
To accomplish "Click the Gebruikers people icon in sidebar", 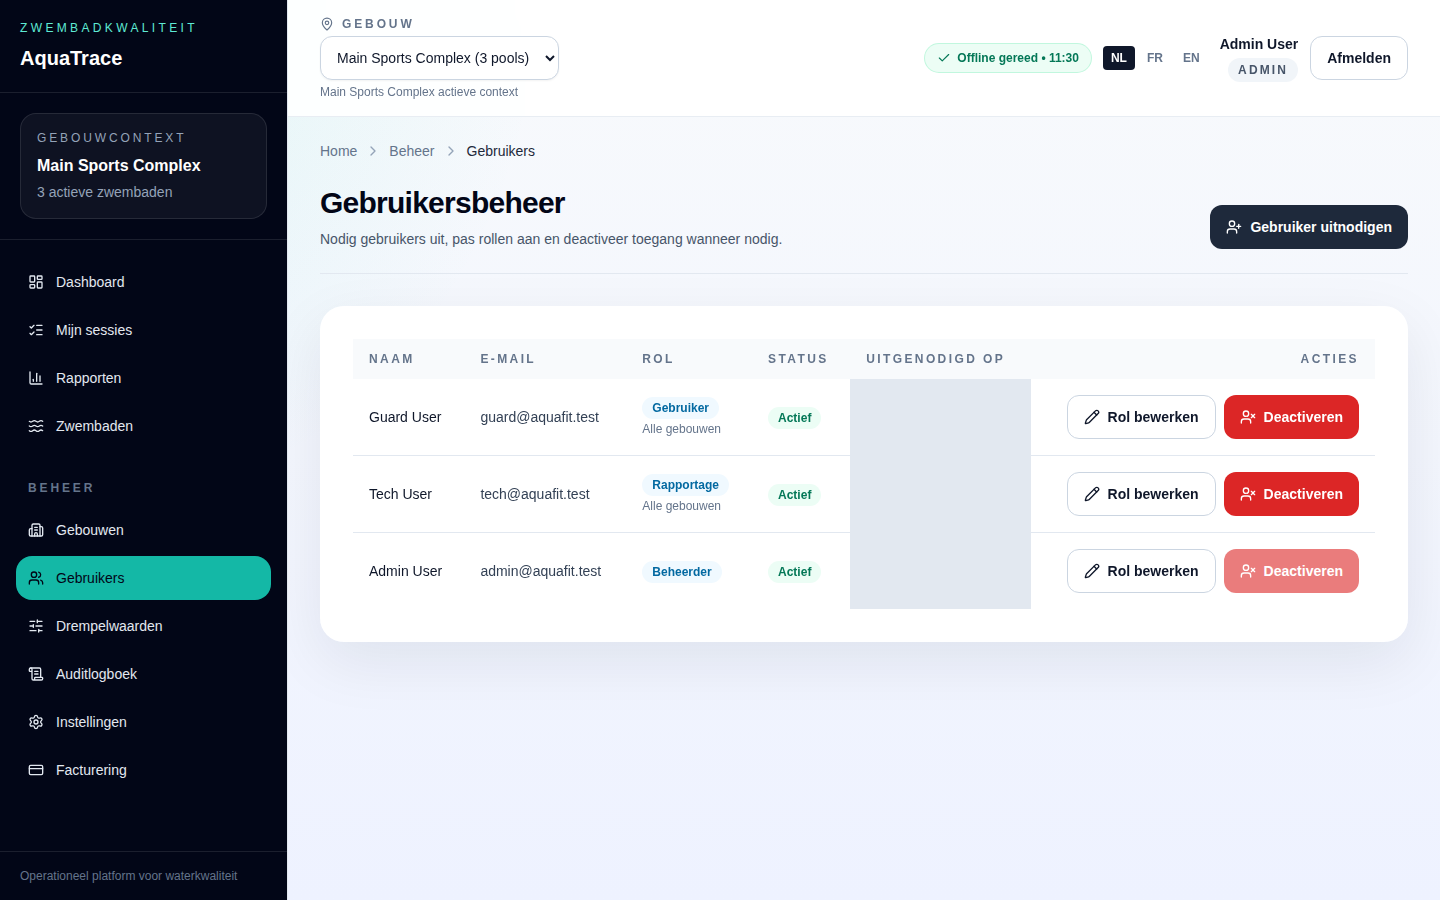I will point(36,578).
